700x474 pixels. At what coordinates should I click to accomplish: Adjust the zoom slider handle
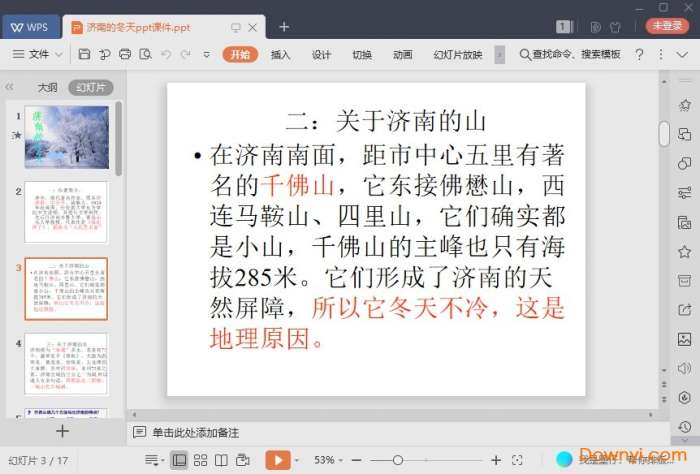click(x=398, y=460)
